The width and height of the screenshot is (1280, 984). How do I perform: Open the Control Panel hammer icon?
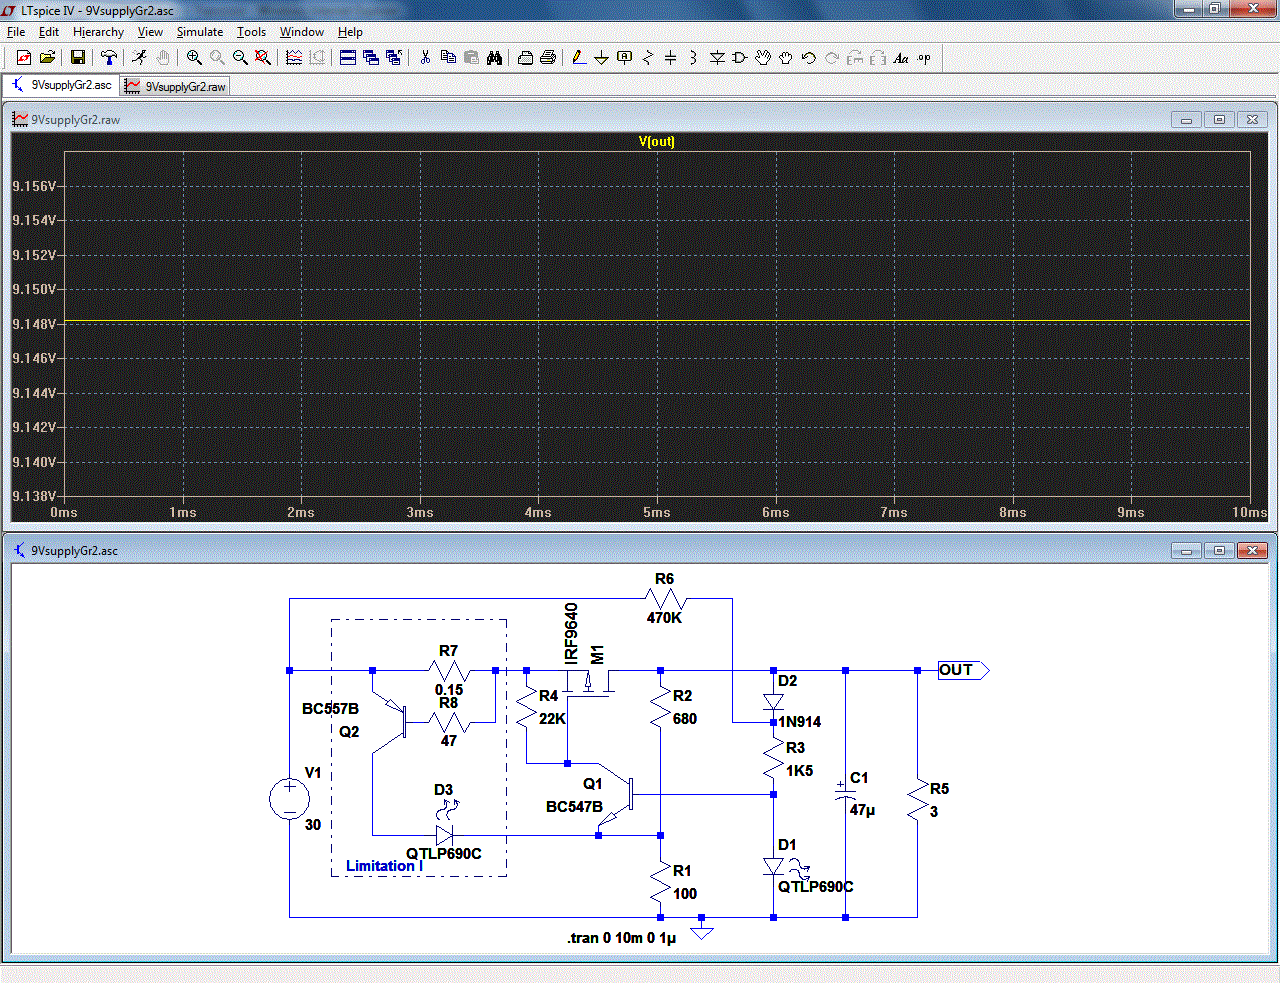point(109,58)
